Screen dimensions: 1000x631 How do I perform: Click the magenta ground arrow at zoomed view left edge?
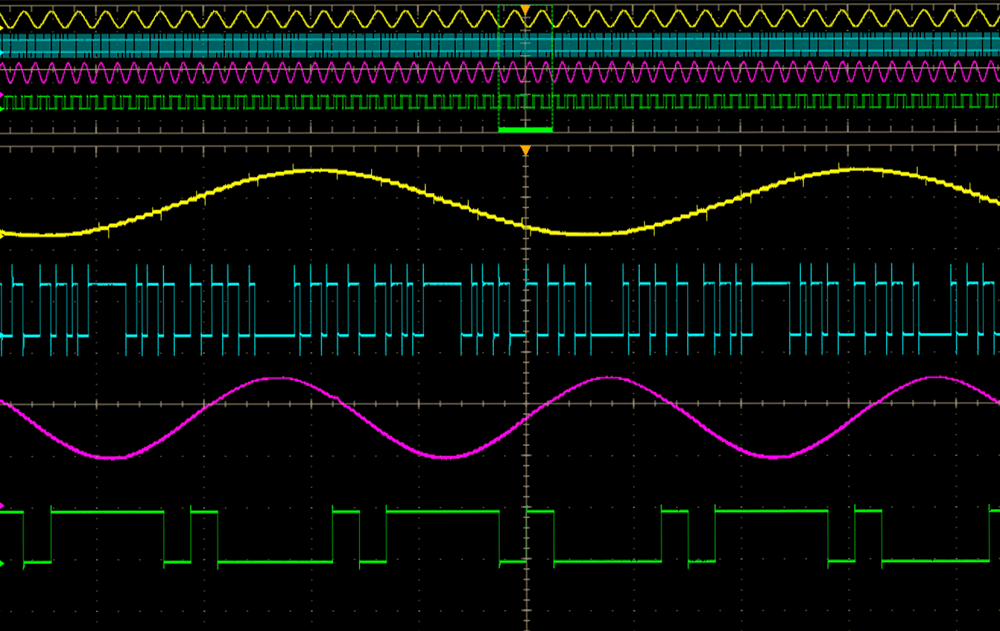pyautogui.click(x=3, y=506)
